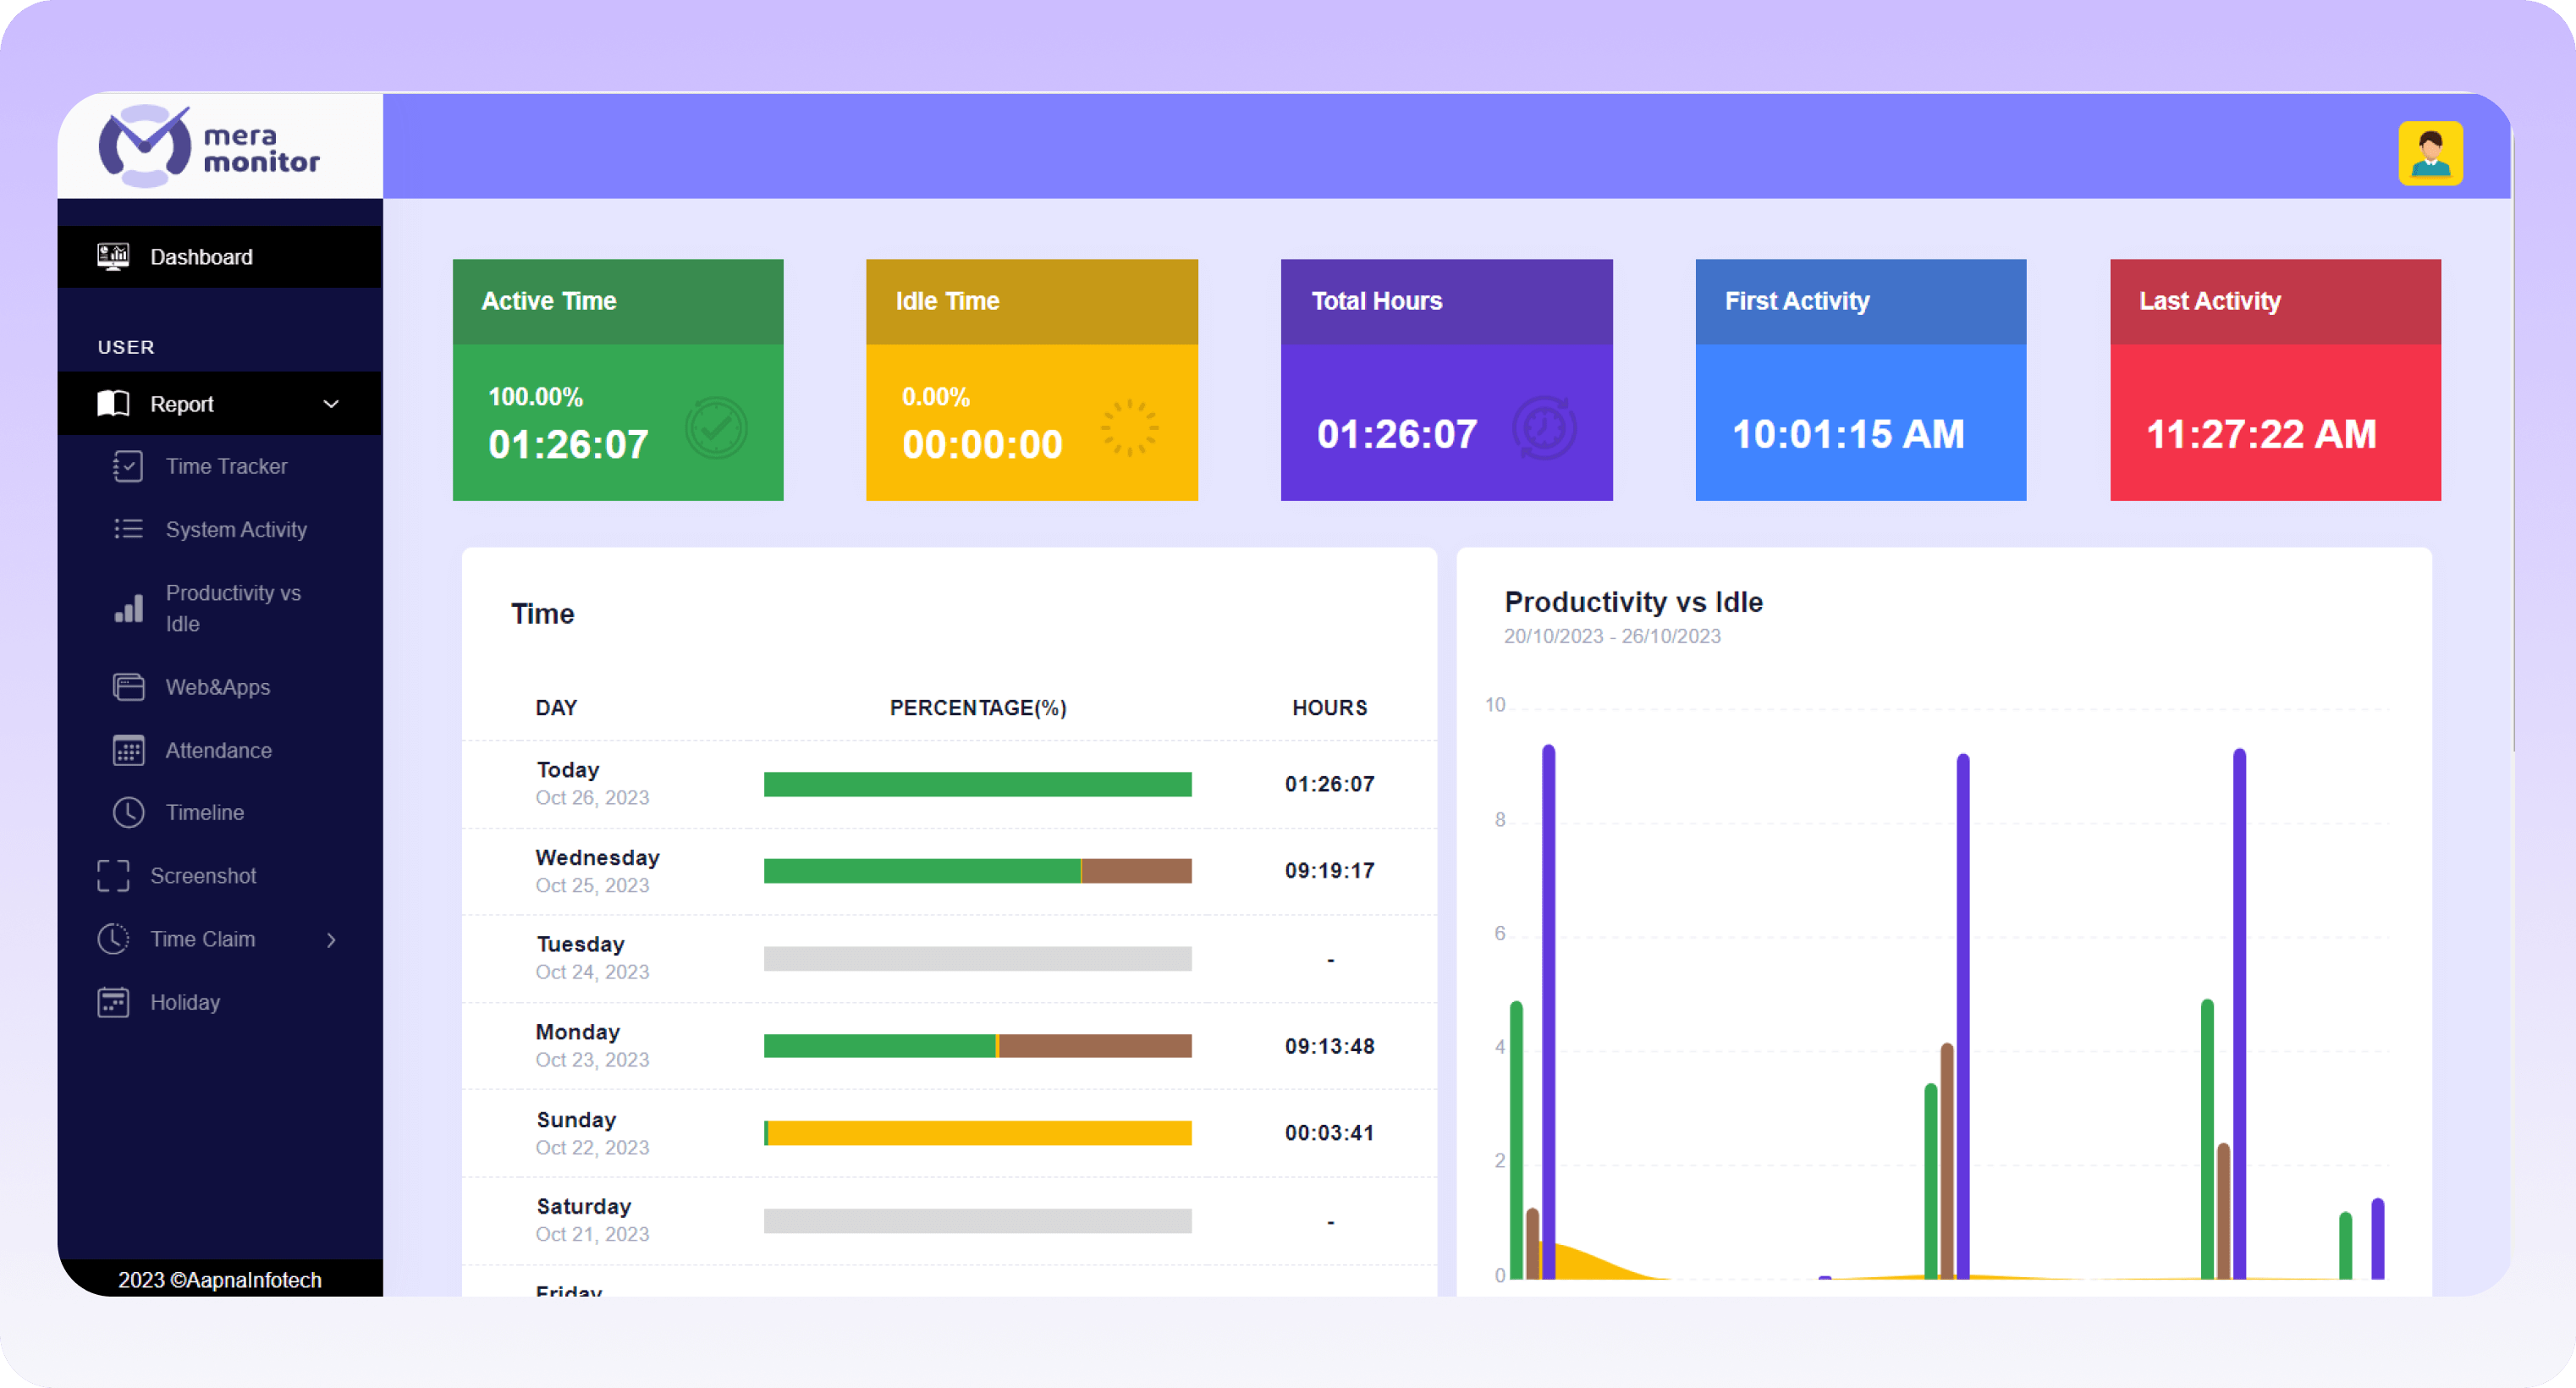Select the Holiday icon
Screen dimensions: 2576x1388
[x=112, y=1001]
